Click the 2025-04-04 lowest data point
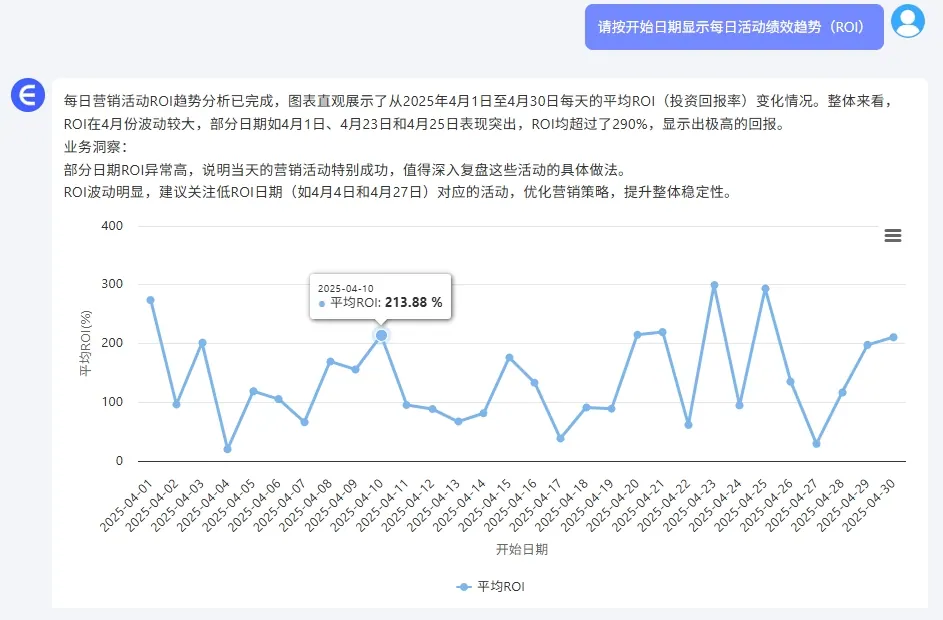 [227, 449]
